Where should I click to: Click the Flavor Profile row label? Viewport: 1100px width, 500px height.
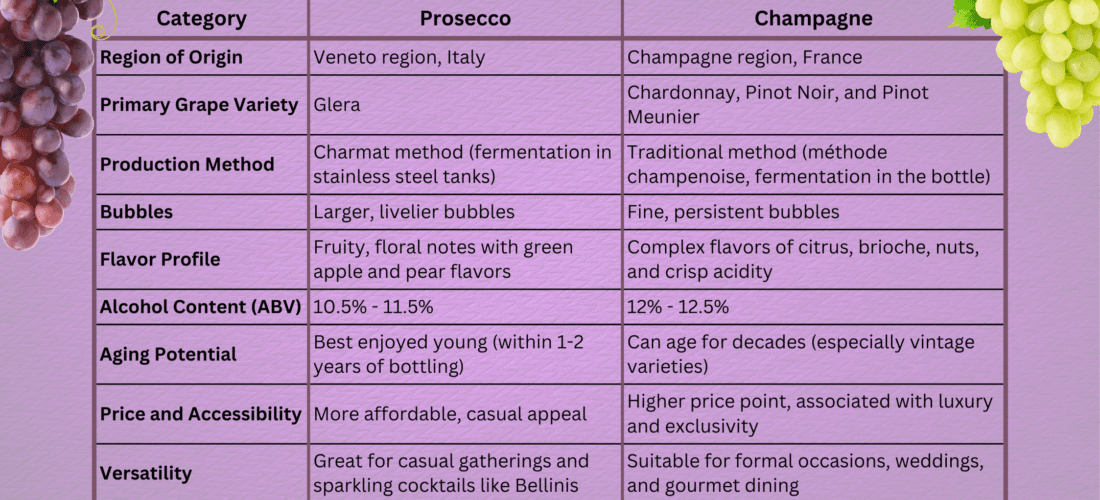[x=160, y=259]
